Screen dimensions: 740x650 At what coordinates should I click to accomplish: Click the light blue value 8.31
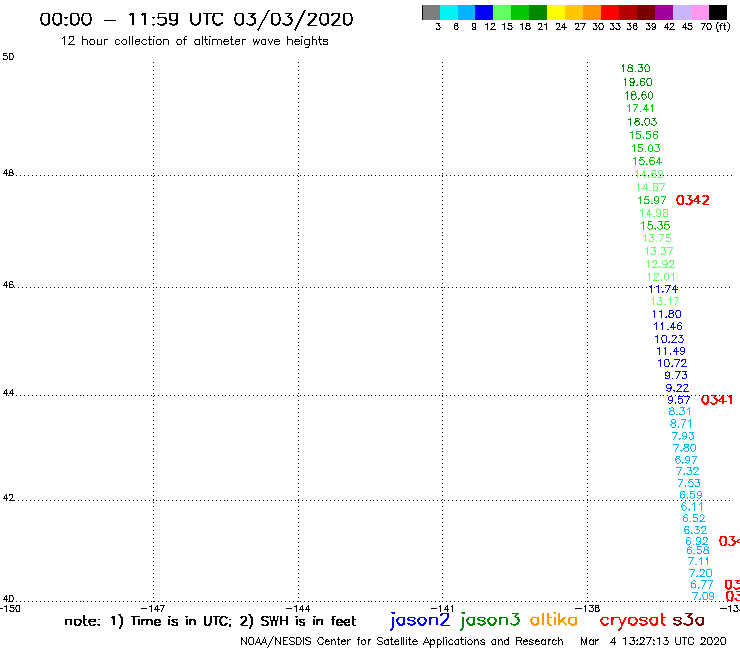pos(680,412)
